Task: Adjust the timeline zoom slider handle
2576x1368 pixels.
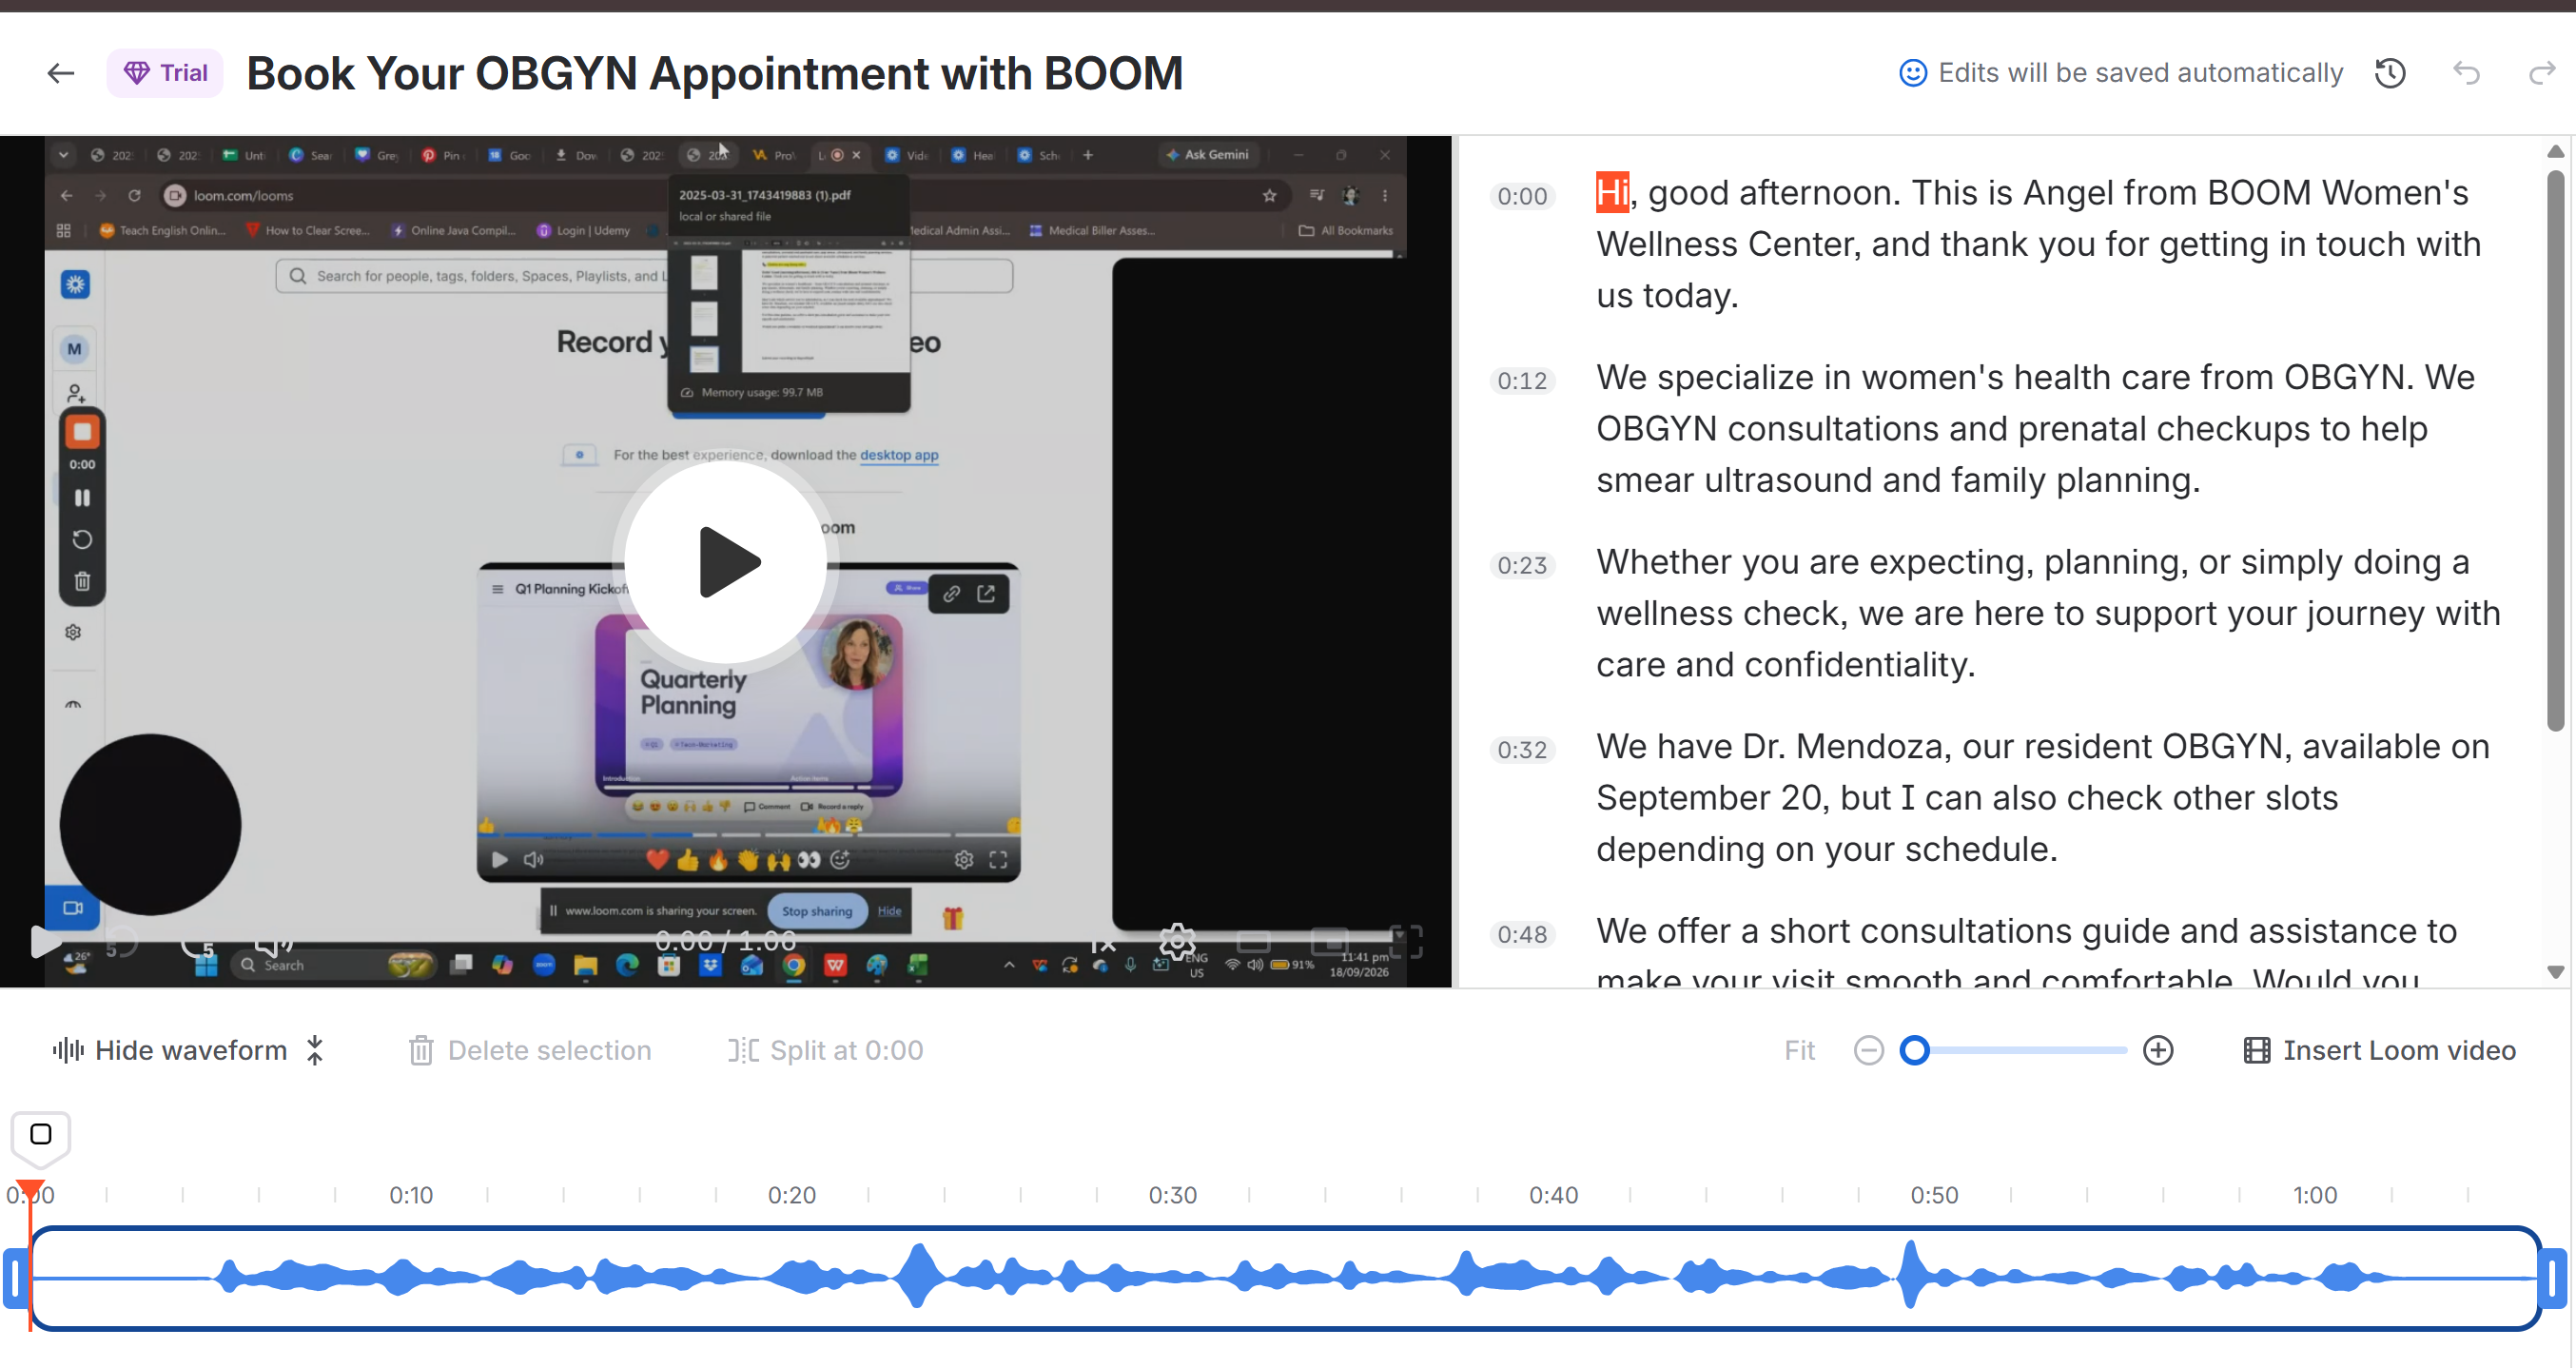Action: click(x=1914, y=1050)
